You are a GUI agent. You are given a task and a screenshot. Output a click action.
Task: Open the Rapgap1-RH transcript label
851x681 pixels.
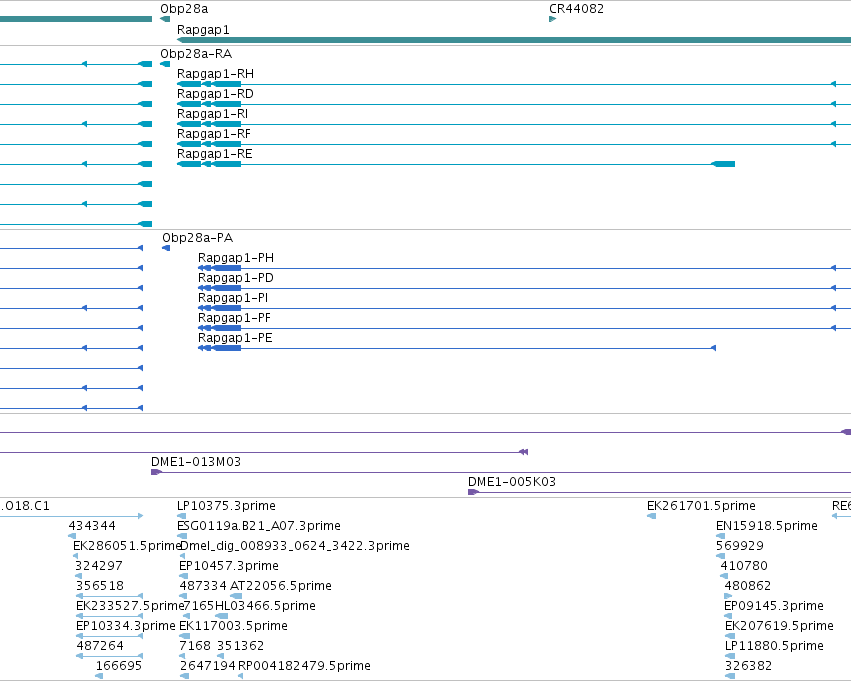(215, 74)
